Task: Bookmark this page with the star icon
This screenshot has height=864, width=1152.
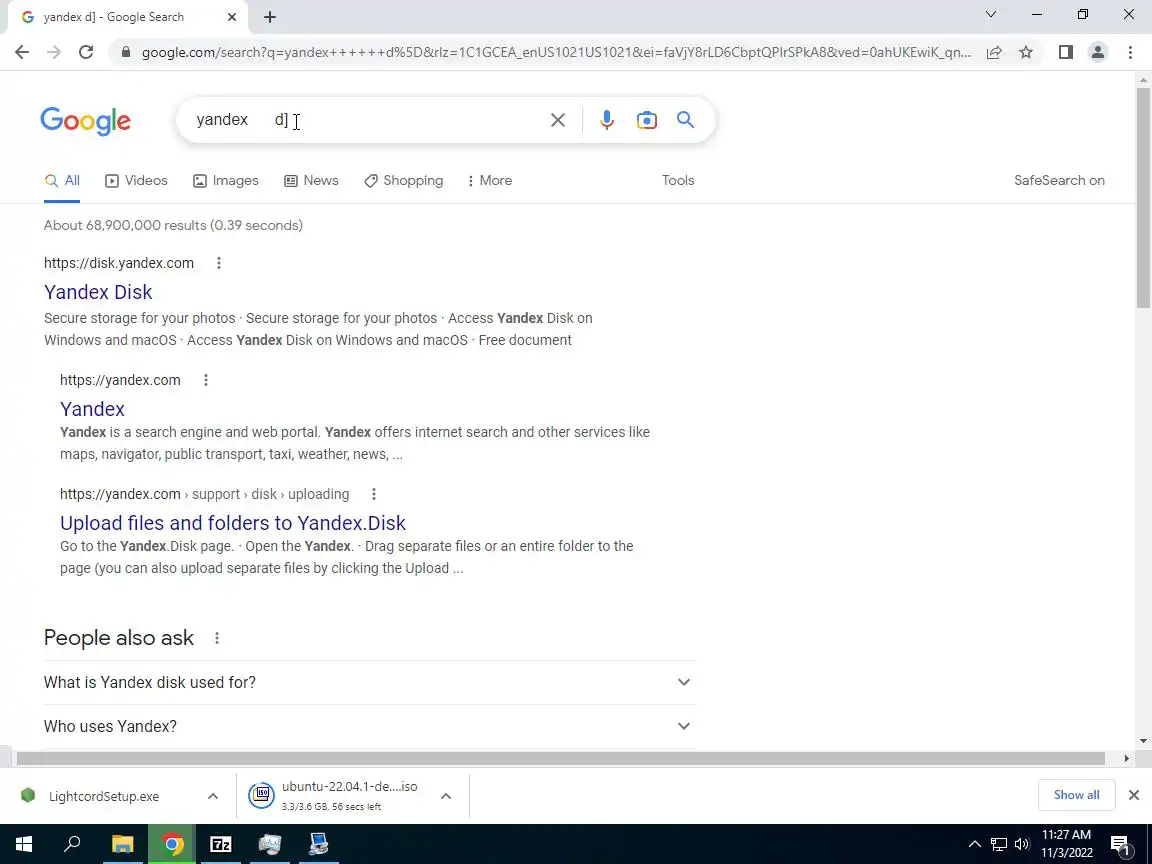Action: click(1026, 52)
